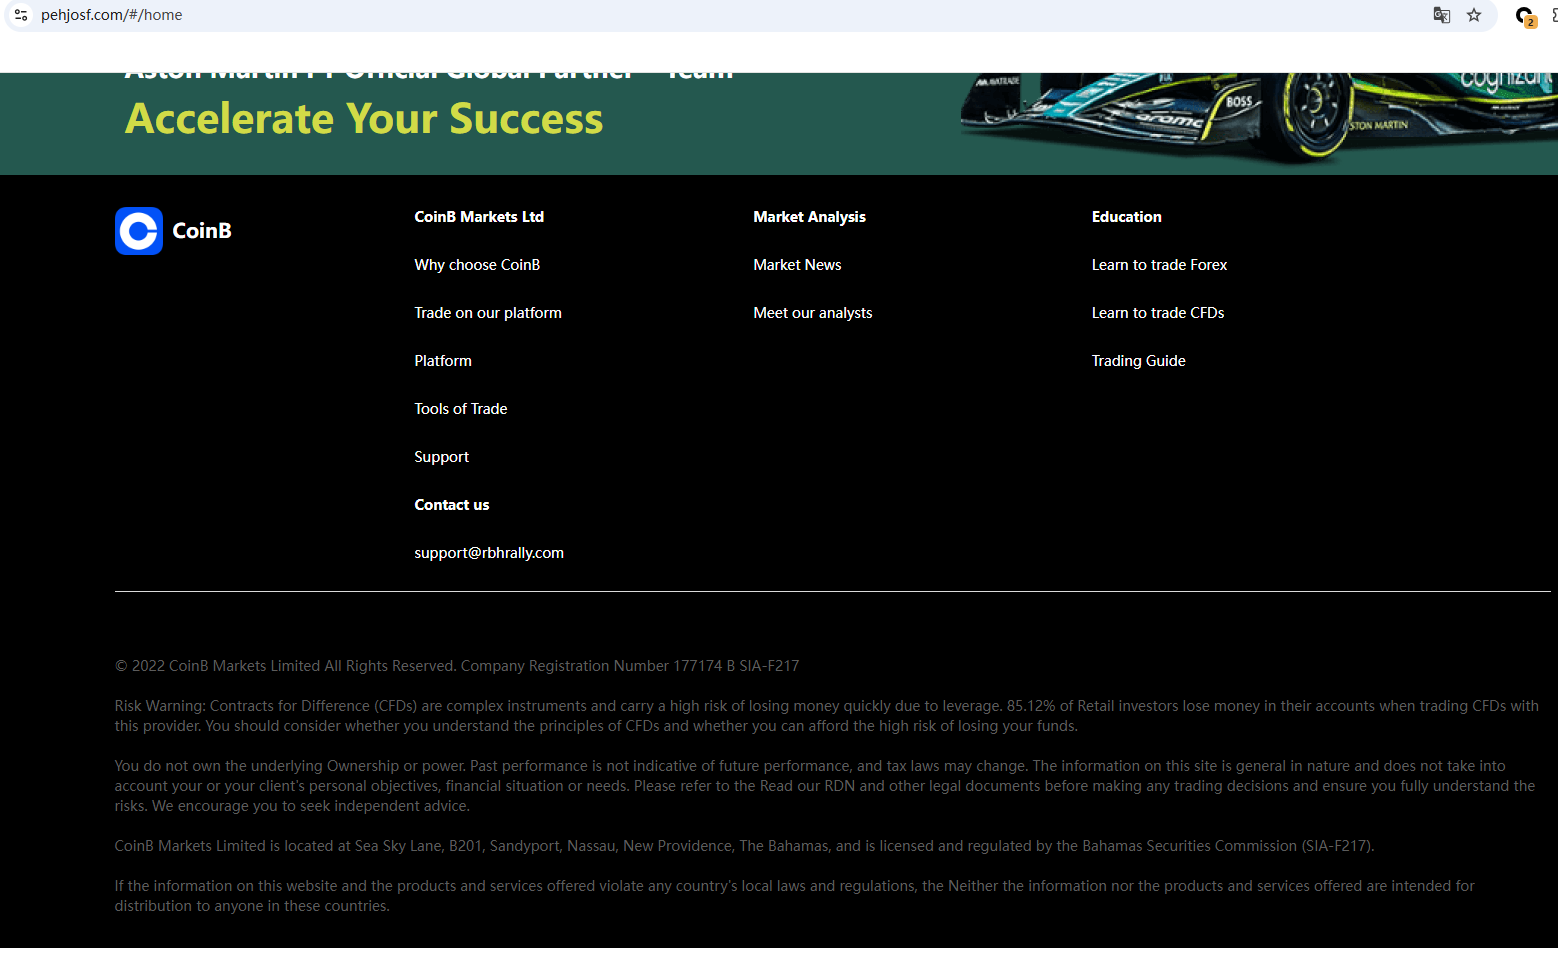Open the Why choose CoinB link
The width and height of the screenshot is (1558, 966).
(477, 265)
